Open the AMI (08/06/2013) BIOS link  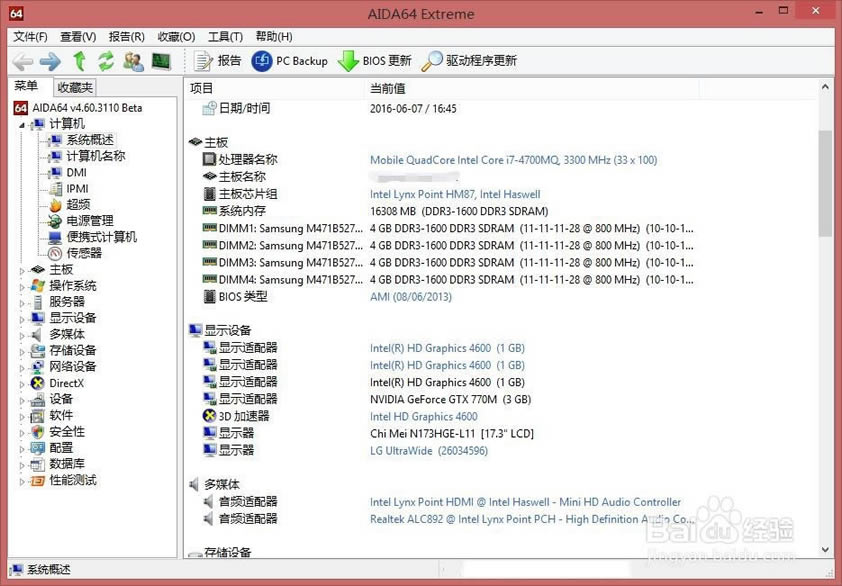pyautogui.click(x=411, y=297)
